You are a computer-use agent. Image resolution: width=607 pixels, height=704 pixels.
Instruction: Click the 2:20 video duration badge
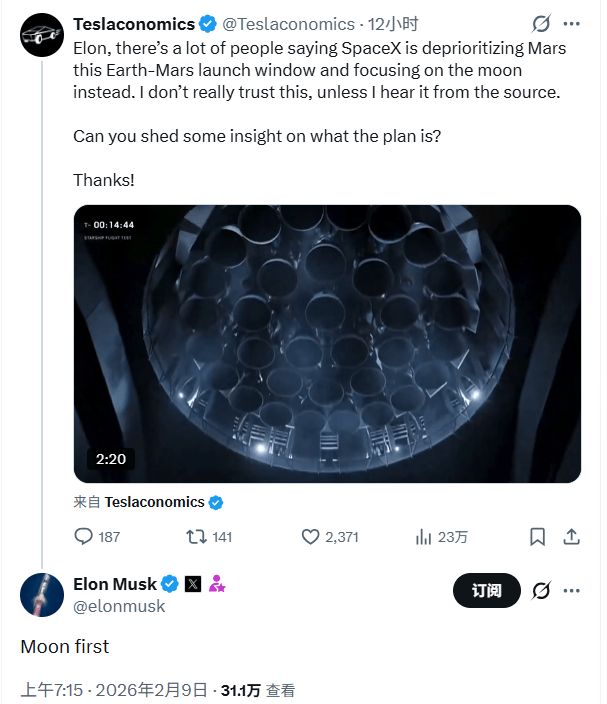coord(111,459)
